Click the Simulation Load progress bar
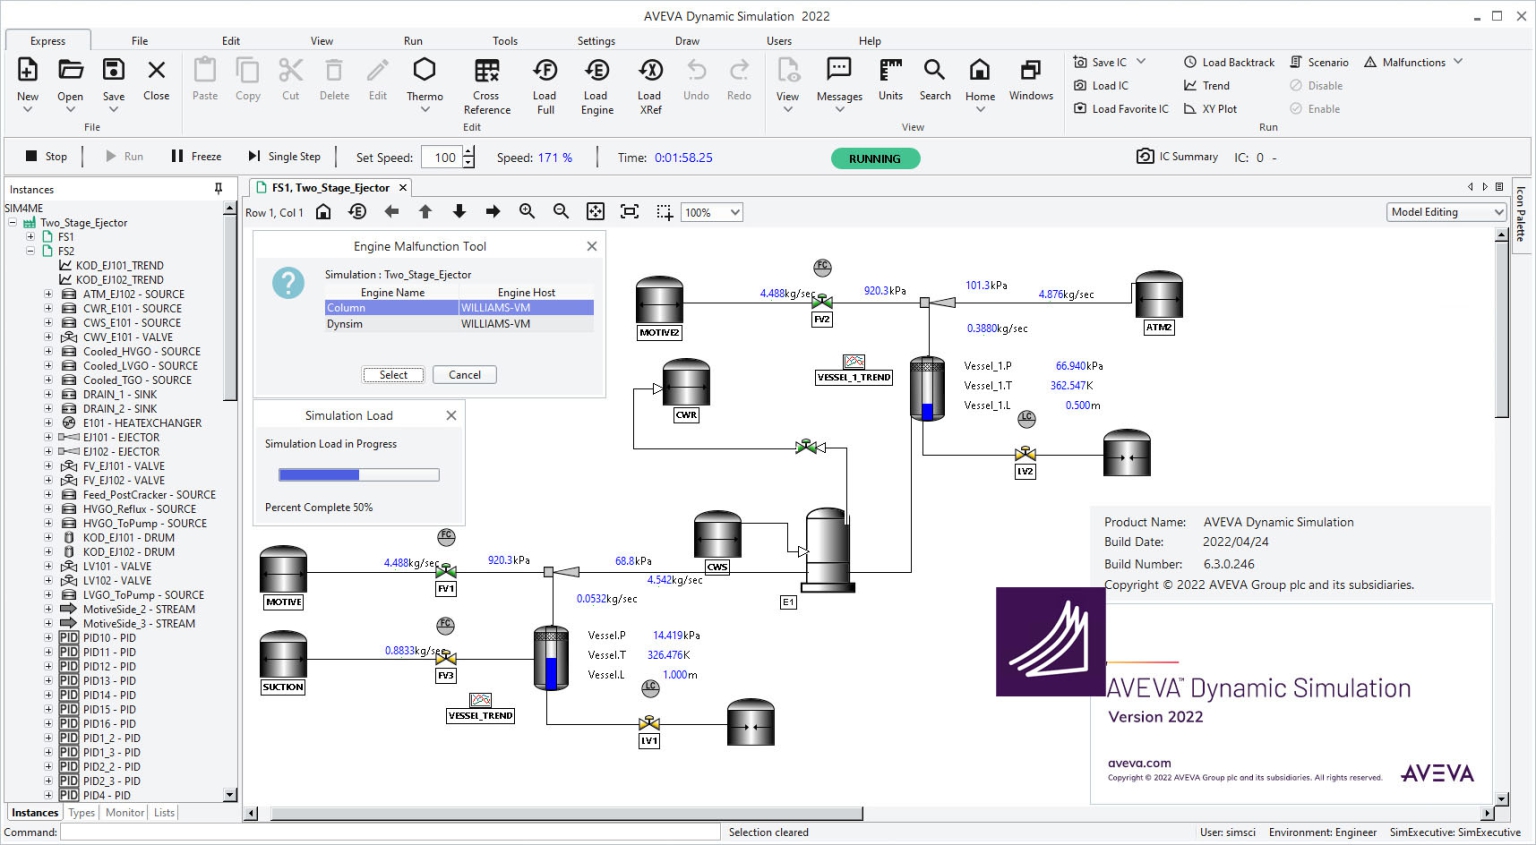1536x845 pixels. 357,475
